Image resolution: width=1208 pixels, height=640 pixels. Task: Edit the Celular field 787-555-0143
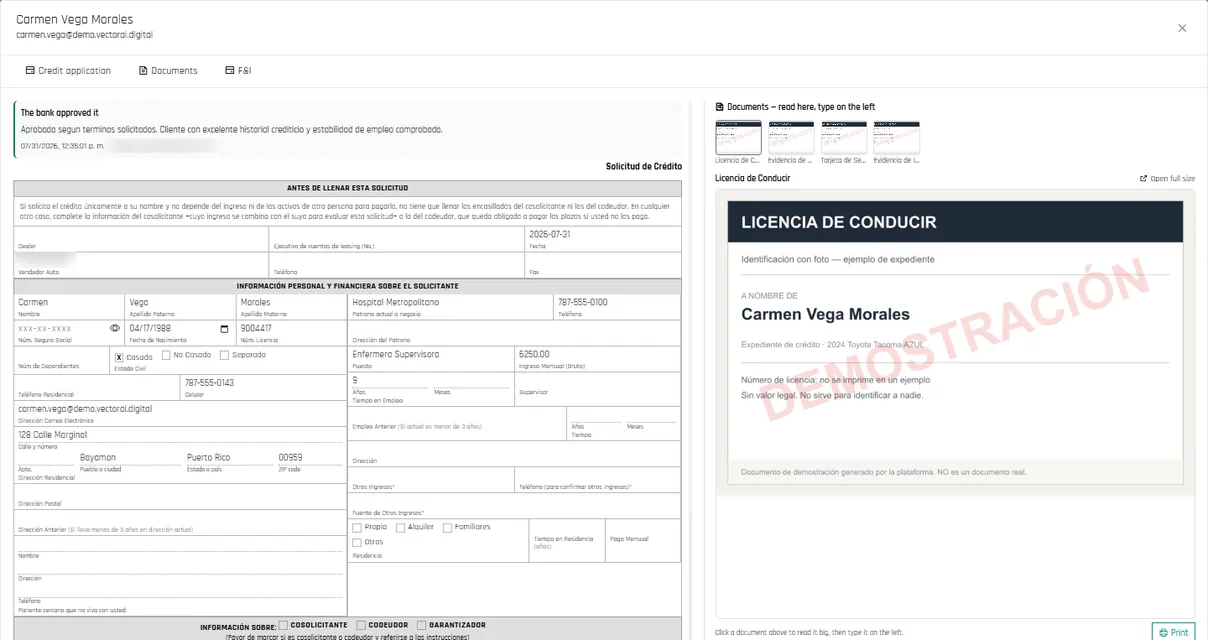point(262,383)
